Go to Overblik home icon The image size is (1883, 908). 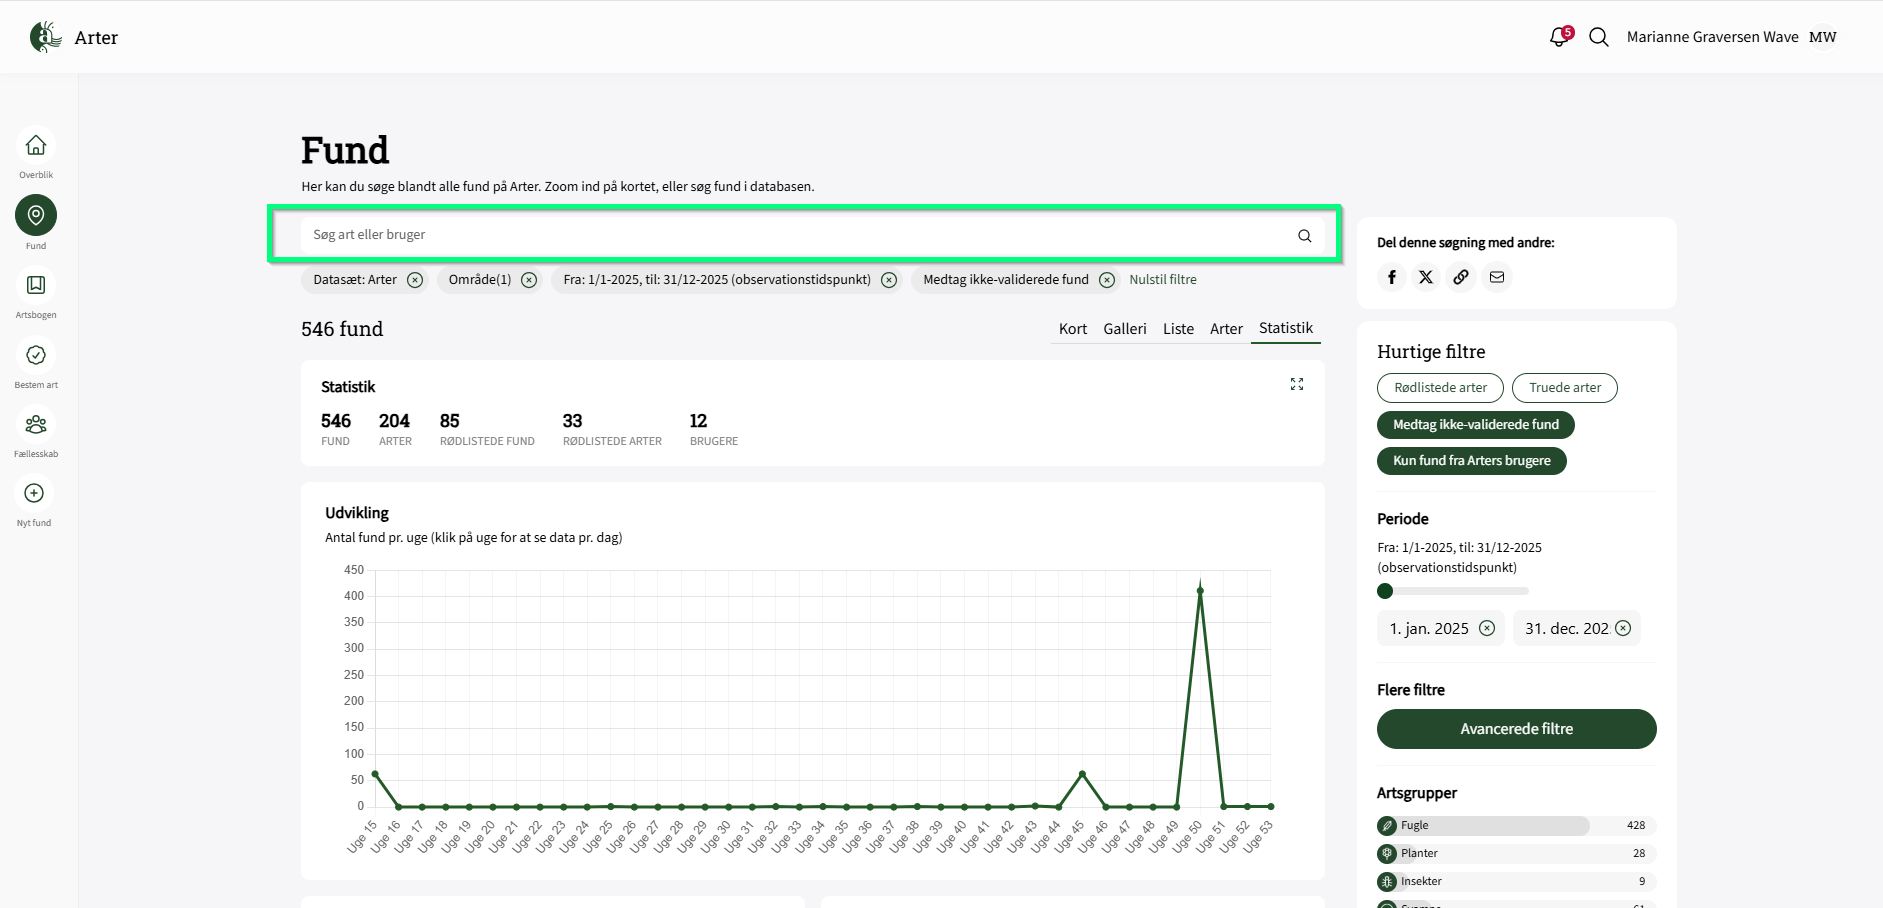point(36,146)
